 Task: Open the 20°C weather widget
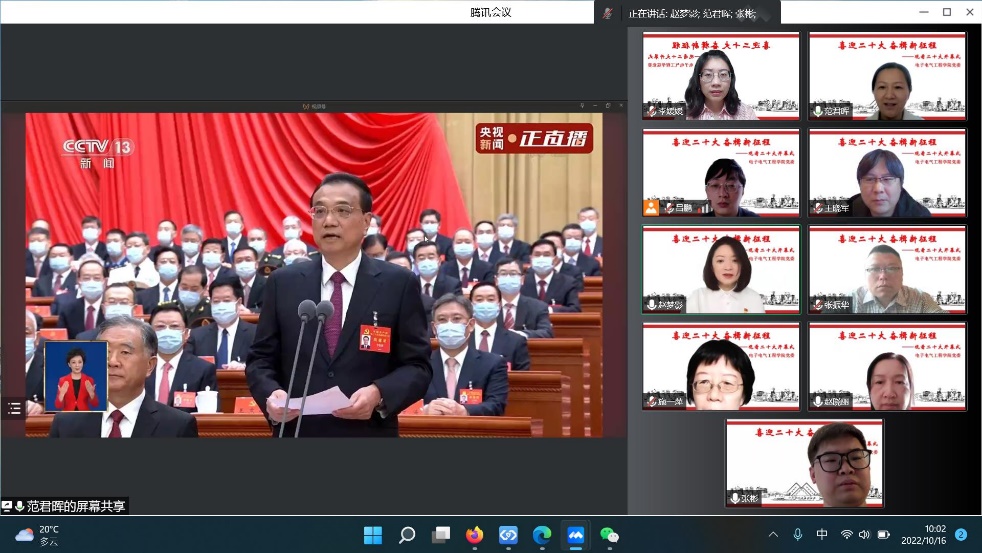[38, 535]
